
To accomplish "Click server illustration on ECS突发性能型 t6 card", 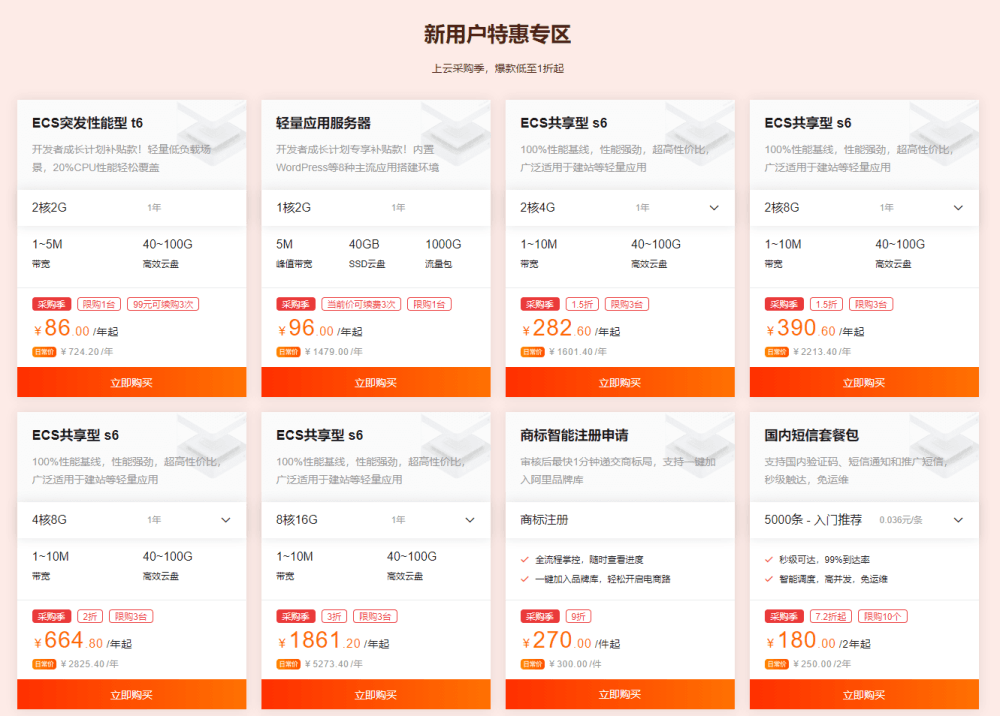I will (206, 136).
